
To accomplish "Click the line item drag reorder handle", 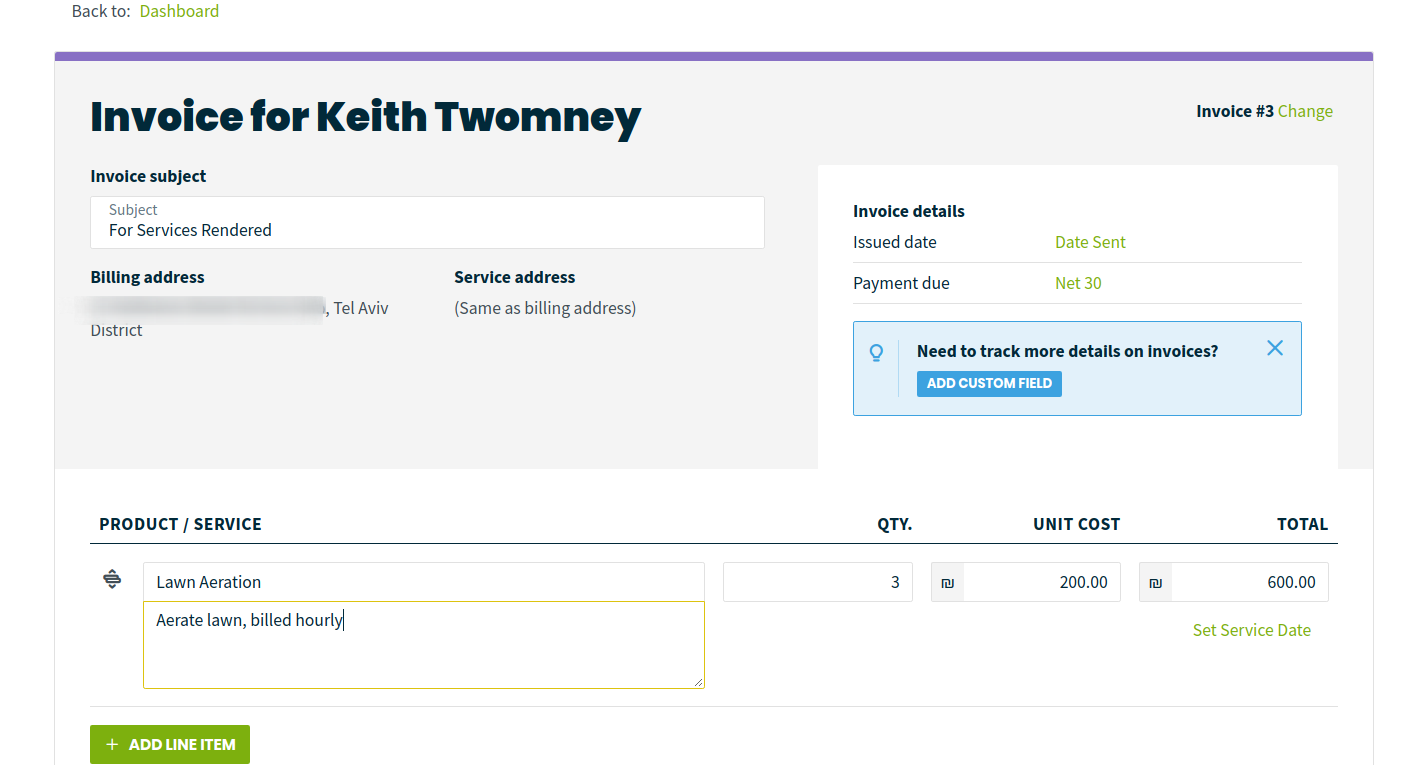I will click(x=112, y=579).
